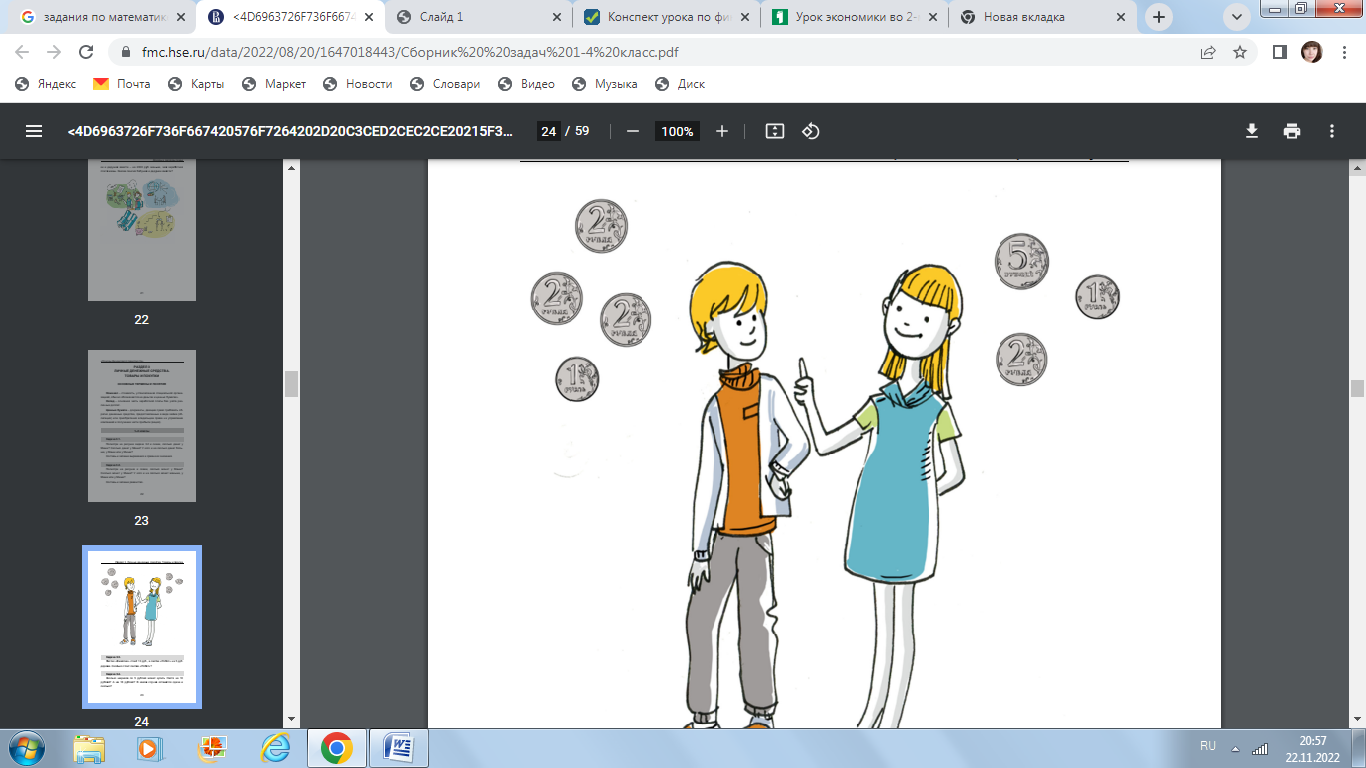Switch to the 'Новая вкладка' tab

coord(1041,17)
